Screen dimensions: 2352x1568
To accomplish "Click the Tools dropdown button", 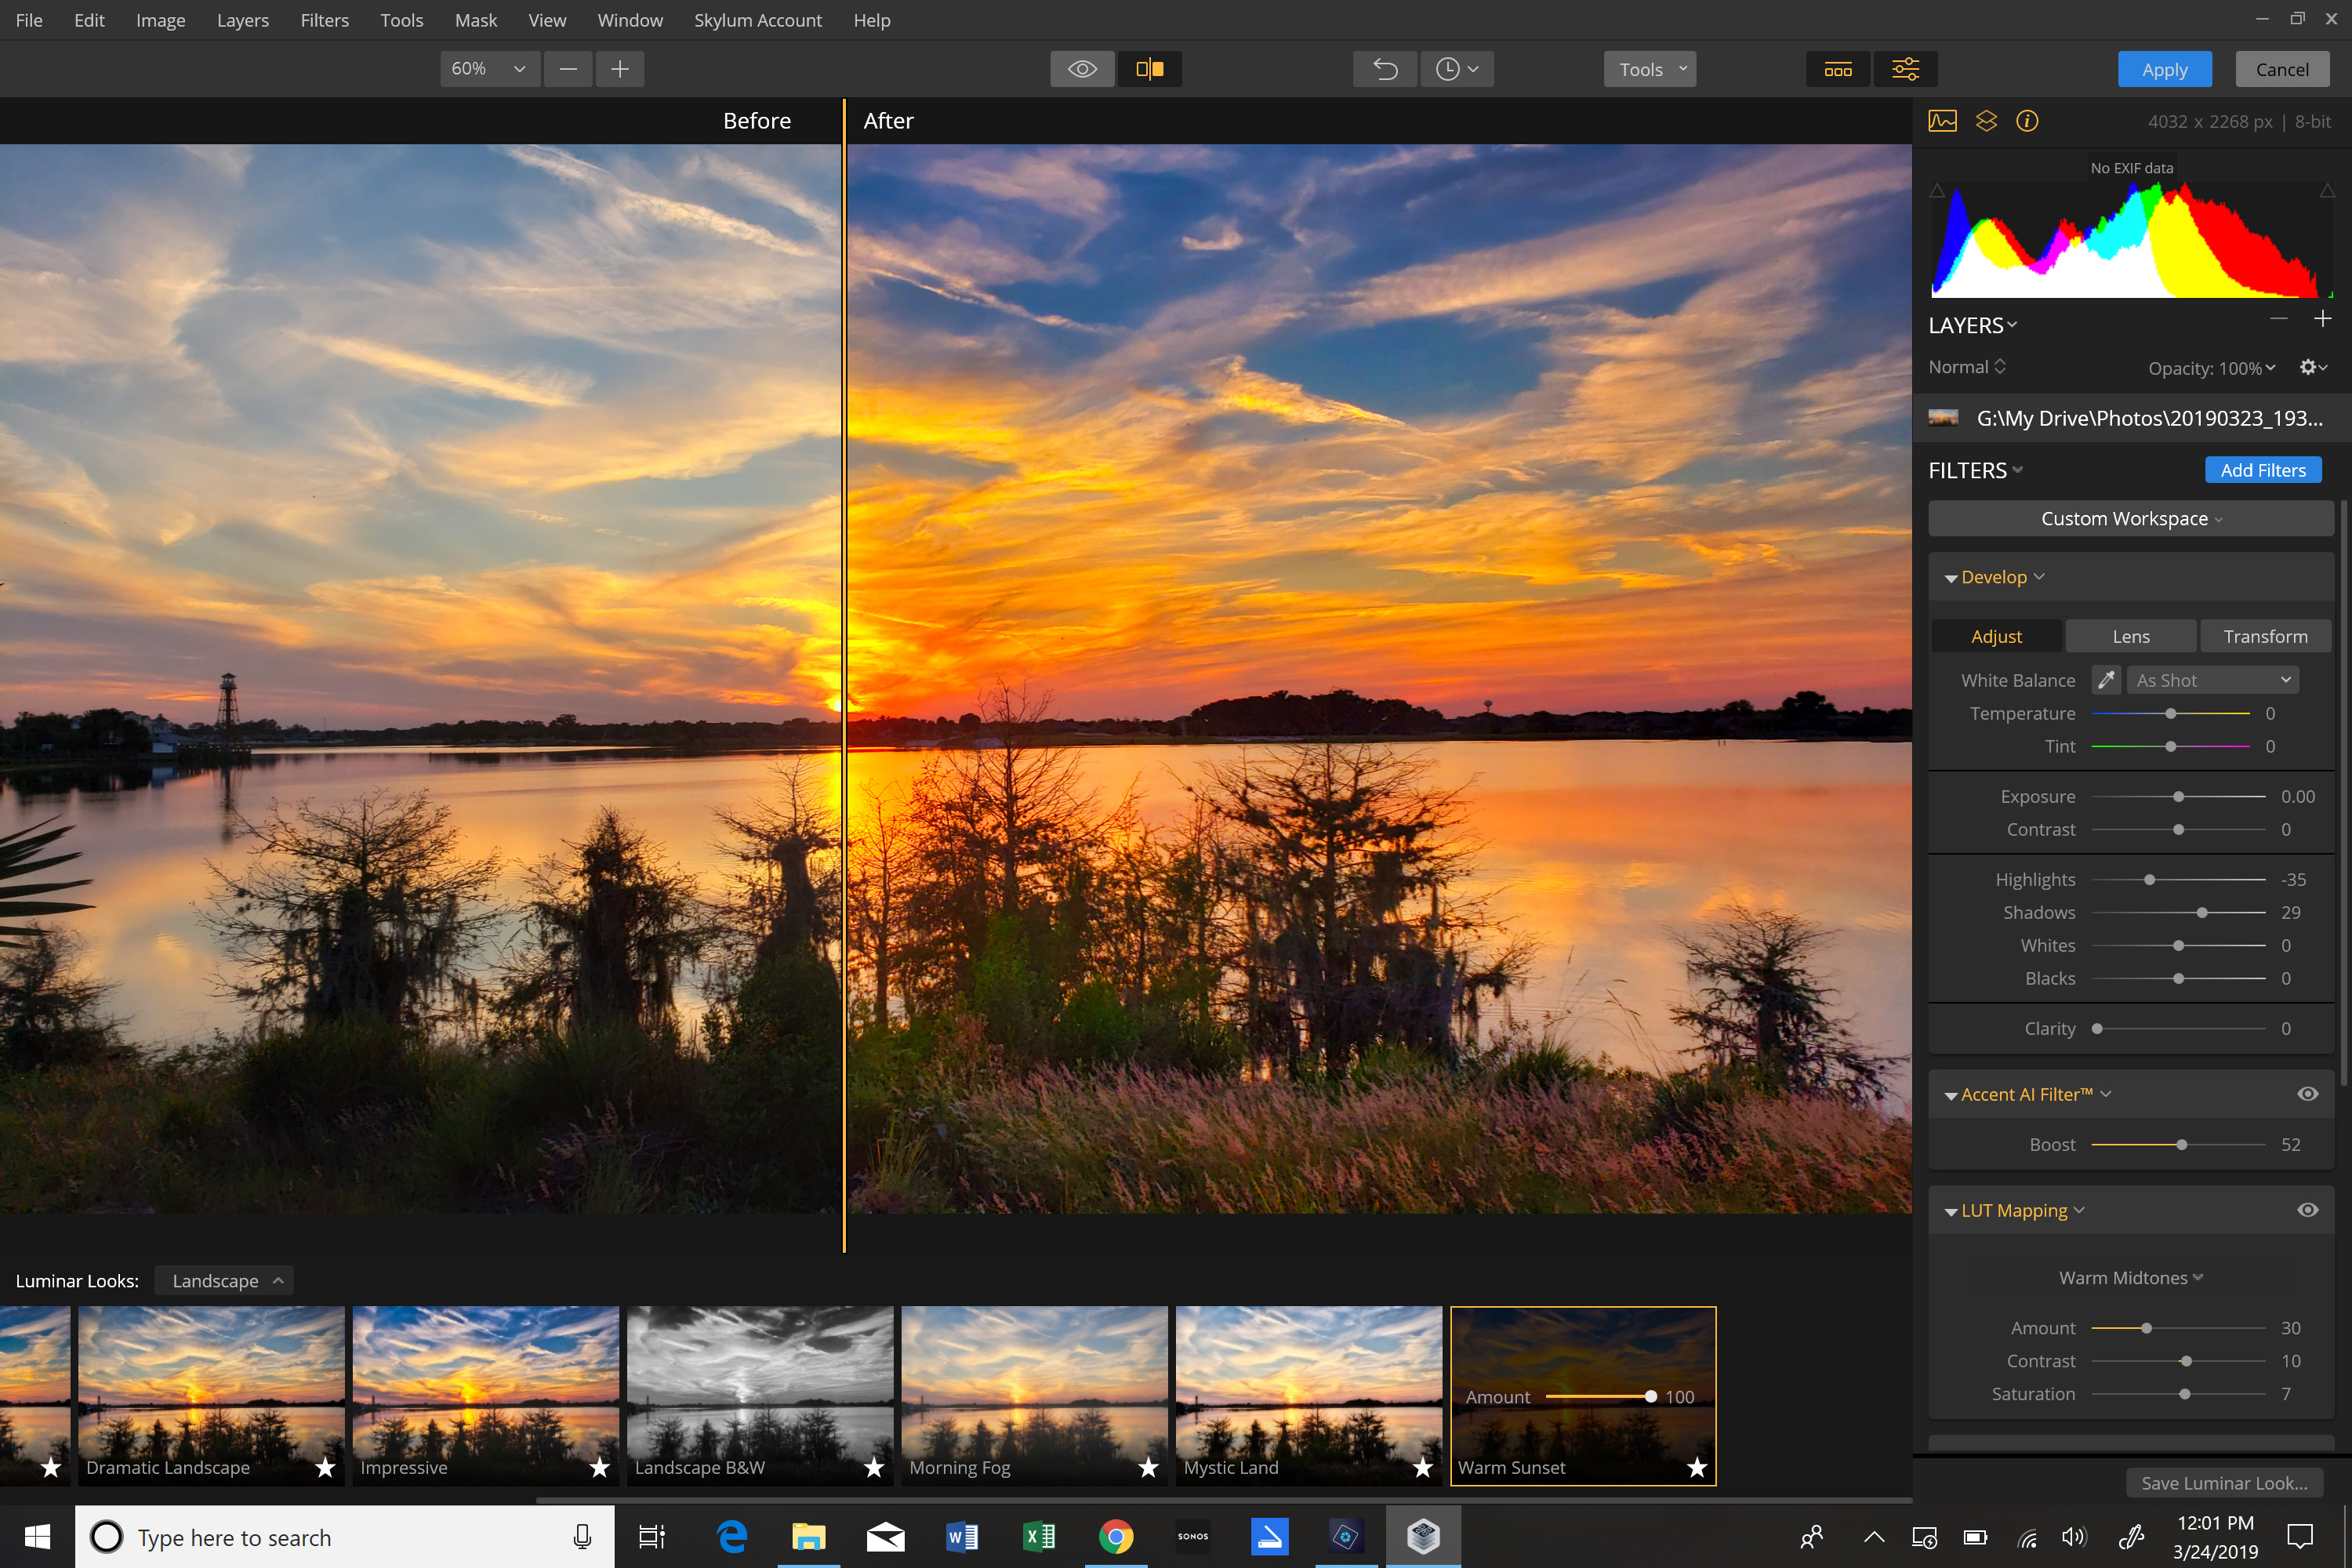I will 1646,68.
